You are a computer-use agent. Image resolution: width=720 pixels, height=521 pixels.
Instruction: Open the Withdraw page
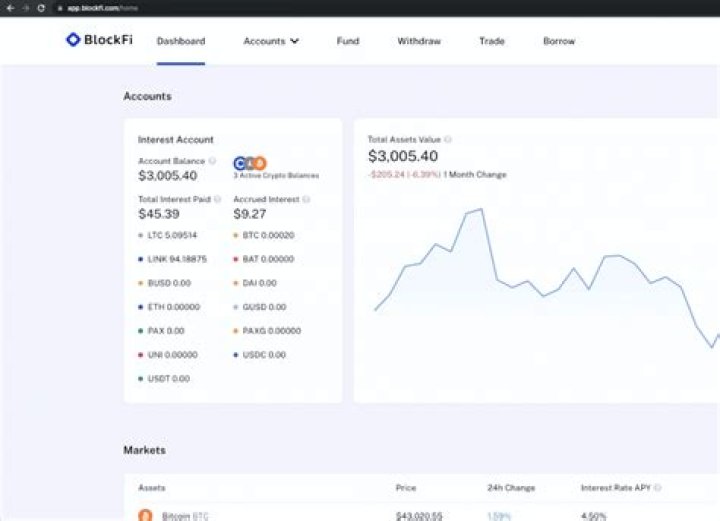(x=419, y=41)
